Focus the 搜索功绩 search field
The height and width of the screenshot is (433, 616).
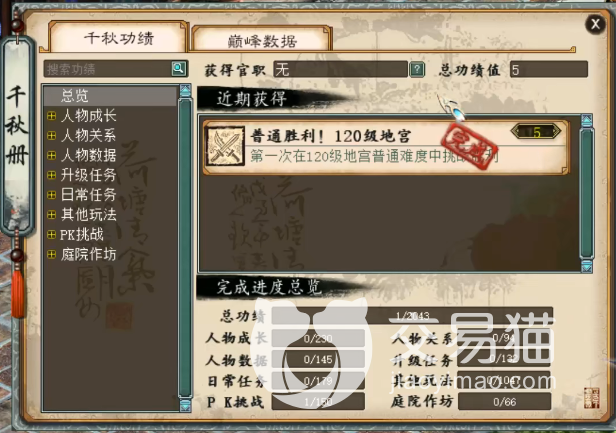pos(108,69)
